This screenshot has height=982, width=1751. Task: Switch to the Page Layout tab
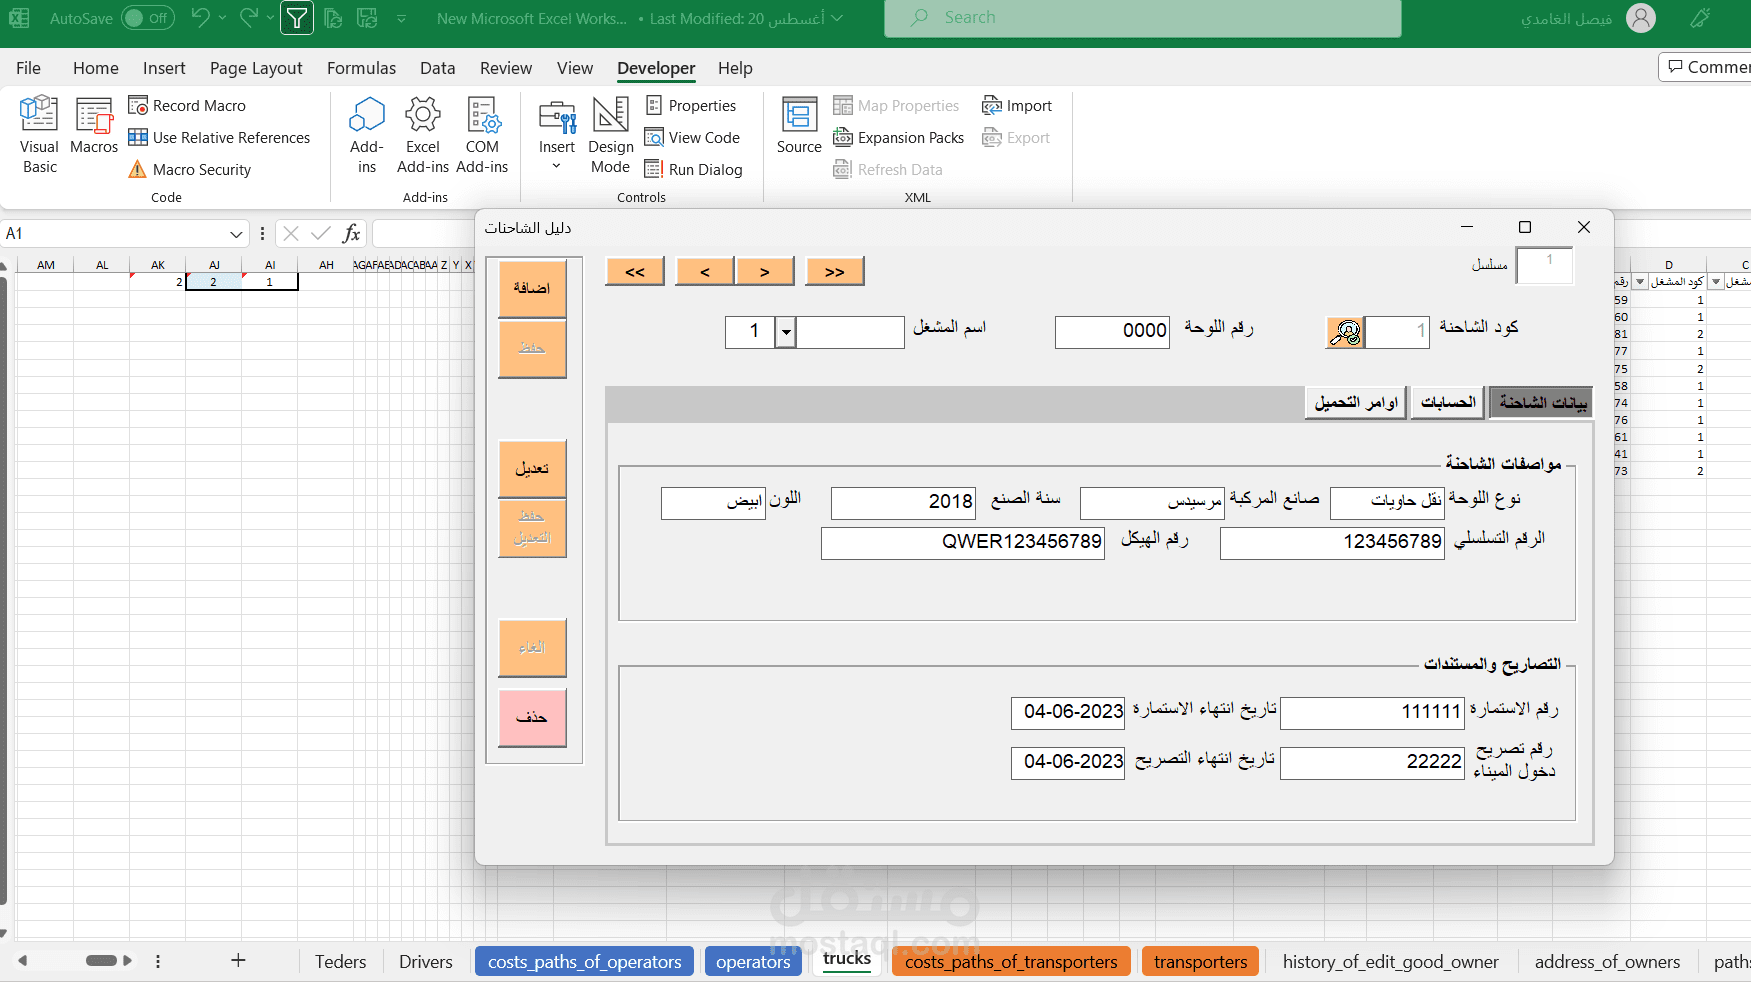(256, 68)
